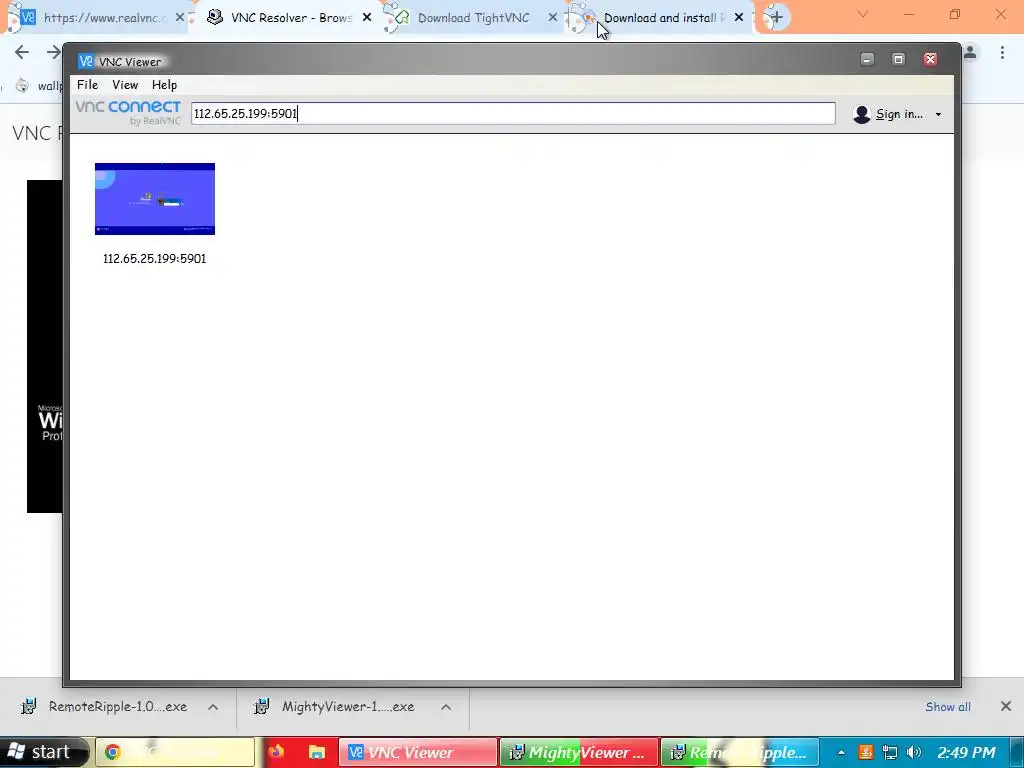The image size is (1024, 768).
Task: Select the 112.65.25.199:5901 connection thumbnail
Action: click(x=155, y=199)
